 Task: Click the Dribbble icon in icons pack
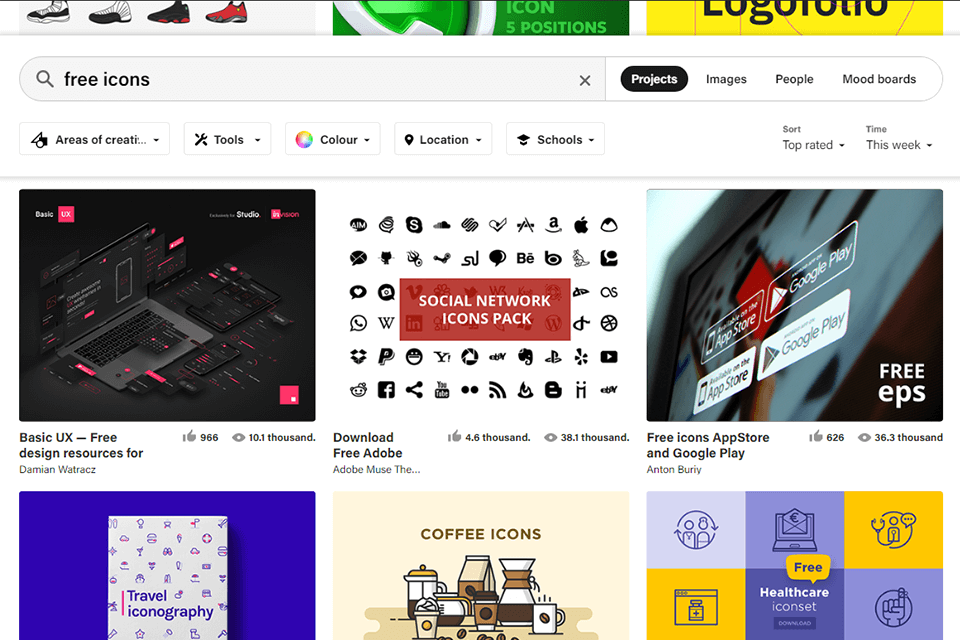click(609, 323)
